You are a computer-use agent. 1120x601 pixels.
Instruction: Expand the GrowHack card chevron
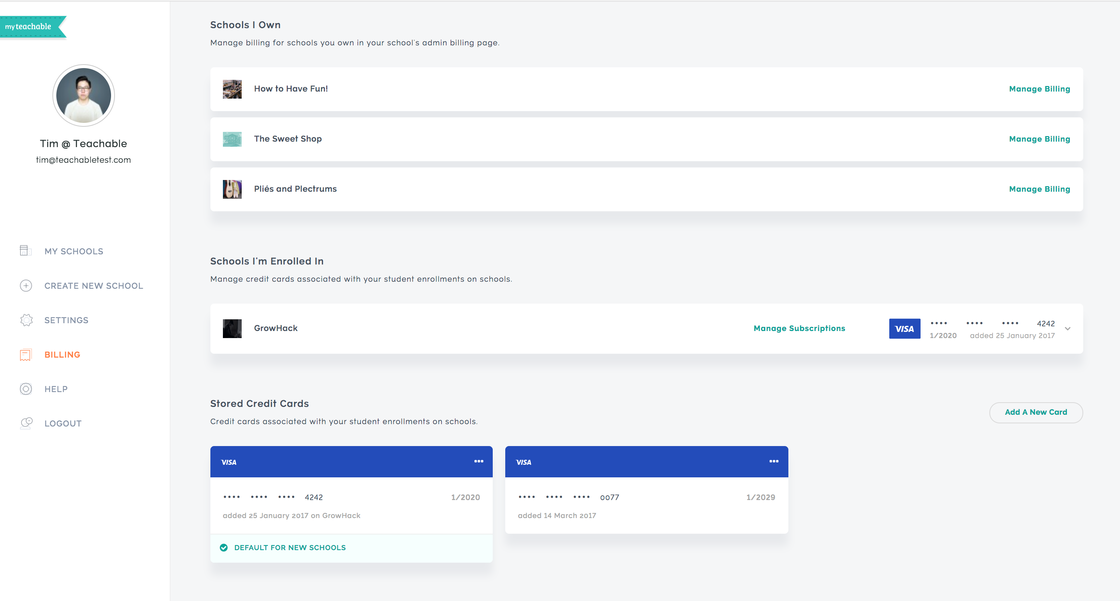tap(1068, 329)
